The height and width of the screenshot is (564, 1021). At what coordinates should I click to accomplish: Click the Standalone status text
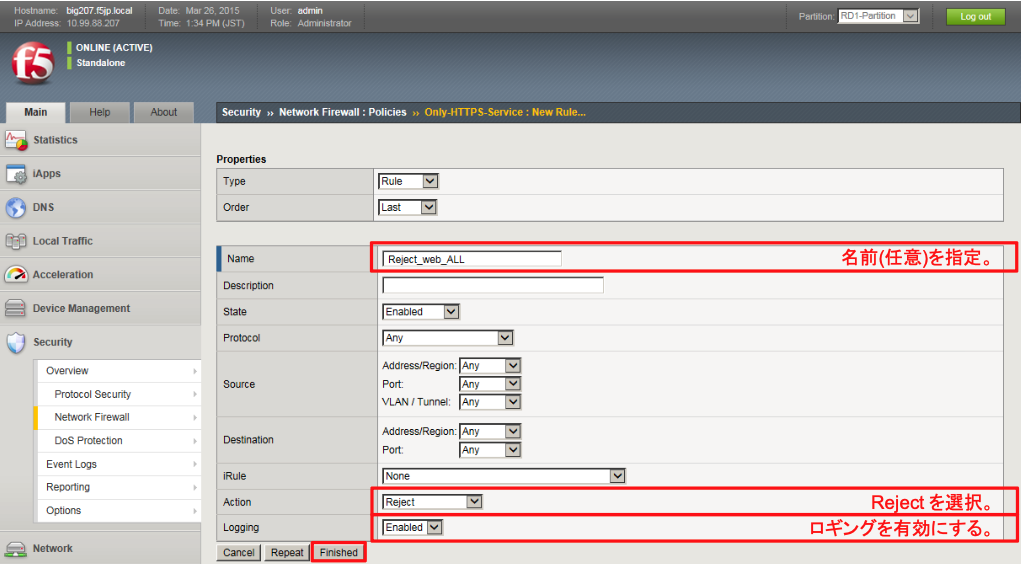click(x=101, y=63)
